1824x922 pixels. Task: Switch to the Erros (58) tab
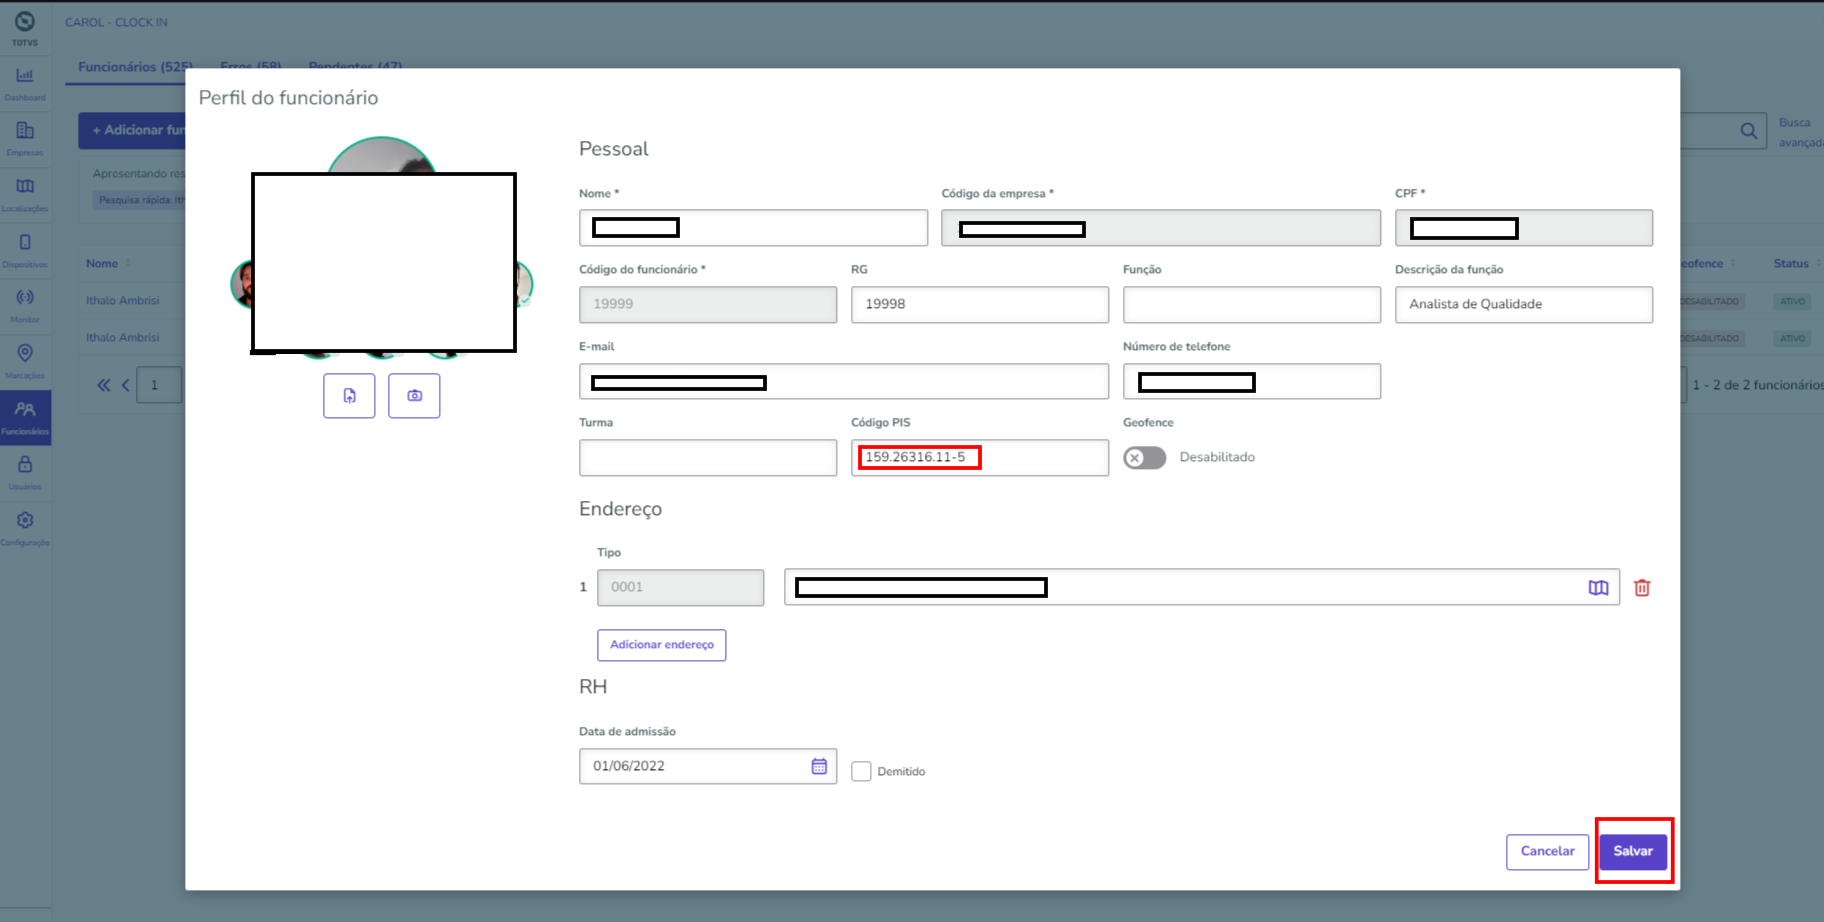pos(251,67)
